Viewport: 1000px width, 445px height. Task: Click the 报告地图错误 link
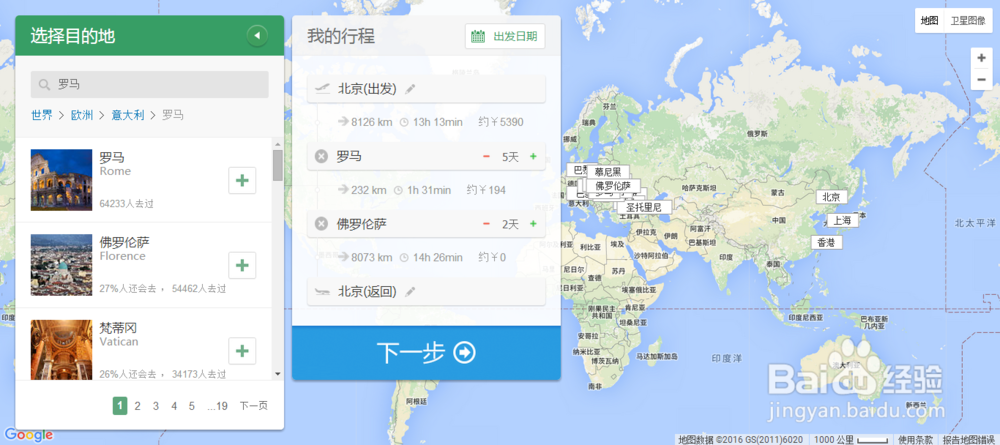click(967, 439)
